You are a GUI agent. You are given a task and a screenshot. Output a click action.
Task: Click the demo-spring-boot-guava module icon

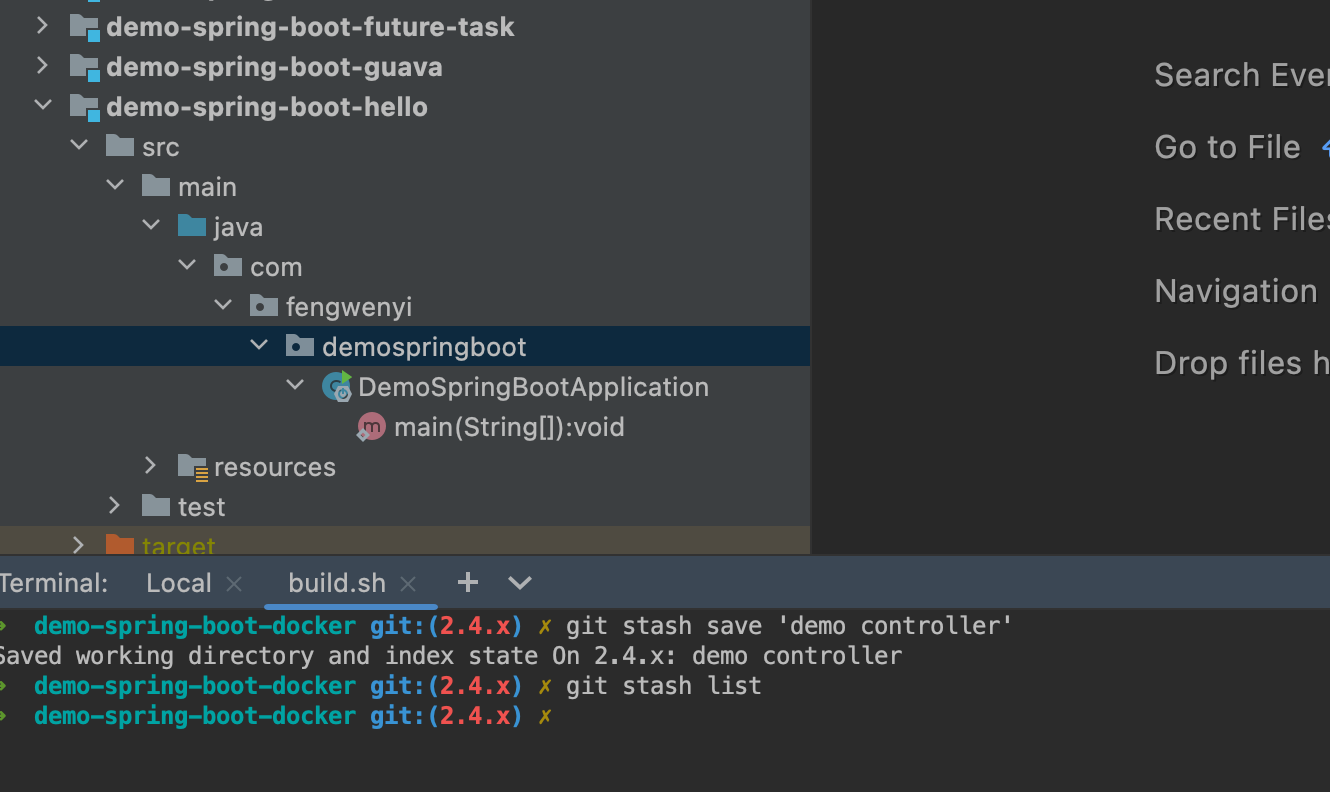(x=84, y=67)
